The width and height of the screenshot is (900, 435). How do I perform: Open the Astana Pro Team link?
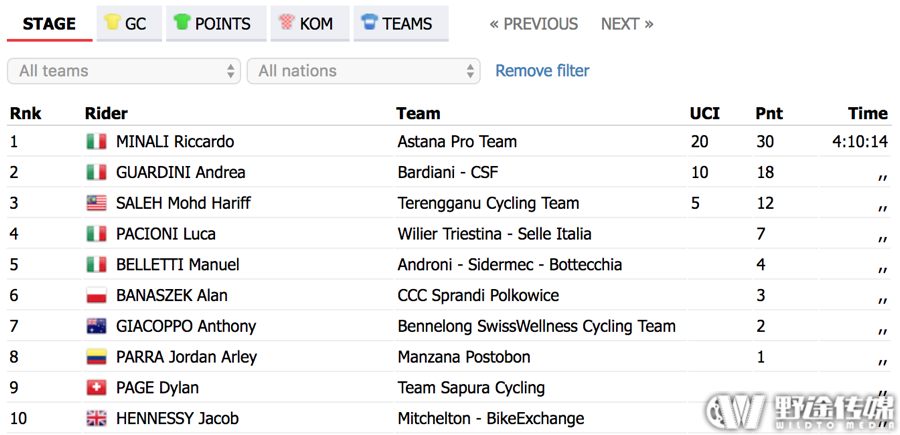457,142
